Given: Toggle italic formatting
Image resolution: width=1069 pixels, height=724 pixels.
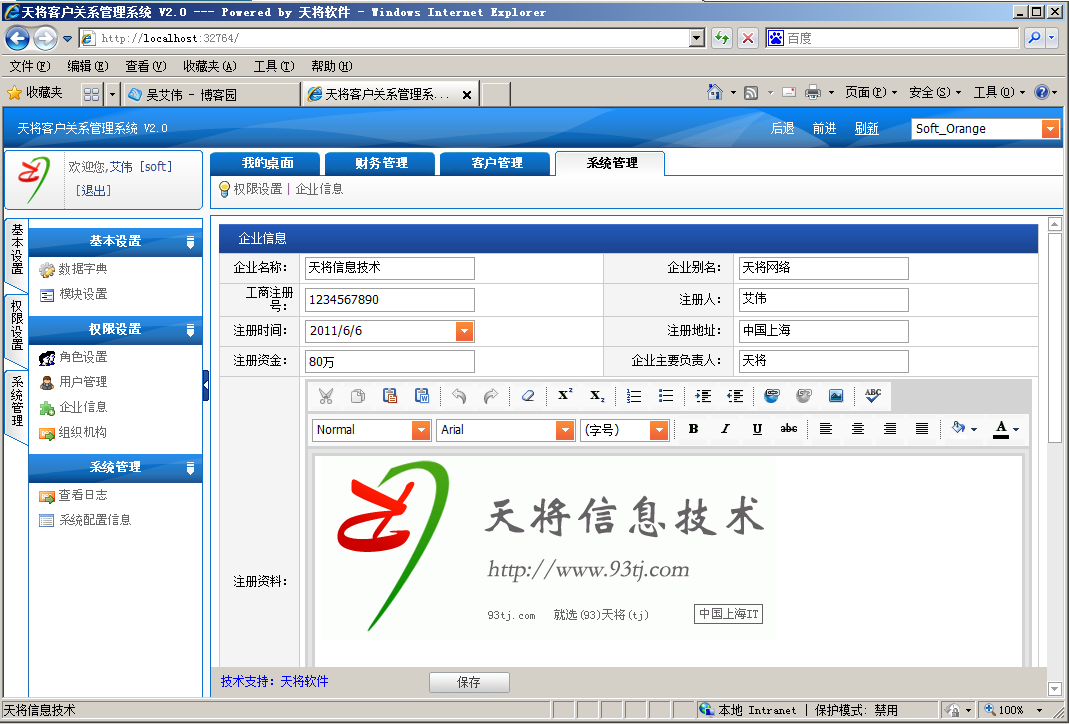Looking at the screenshot, I should (725, 429).
